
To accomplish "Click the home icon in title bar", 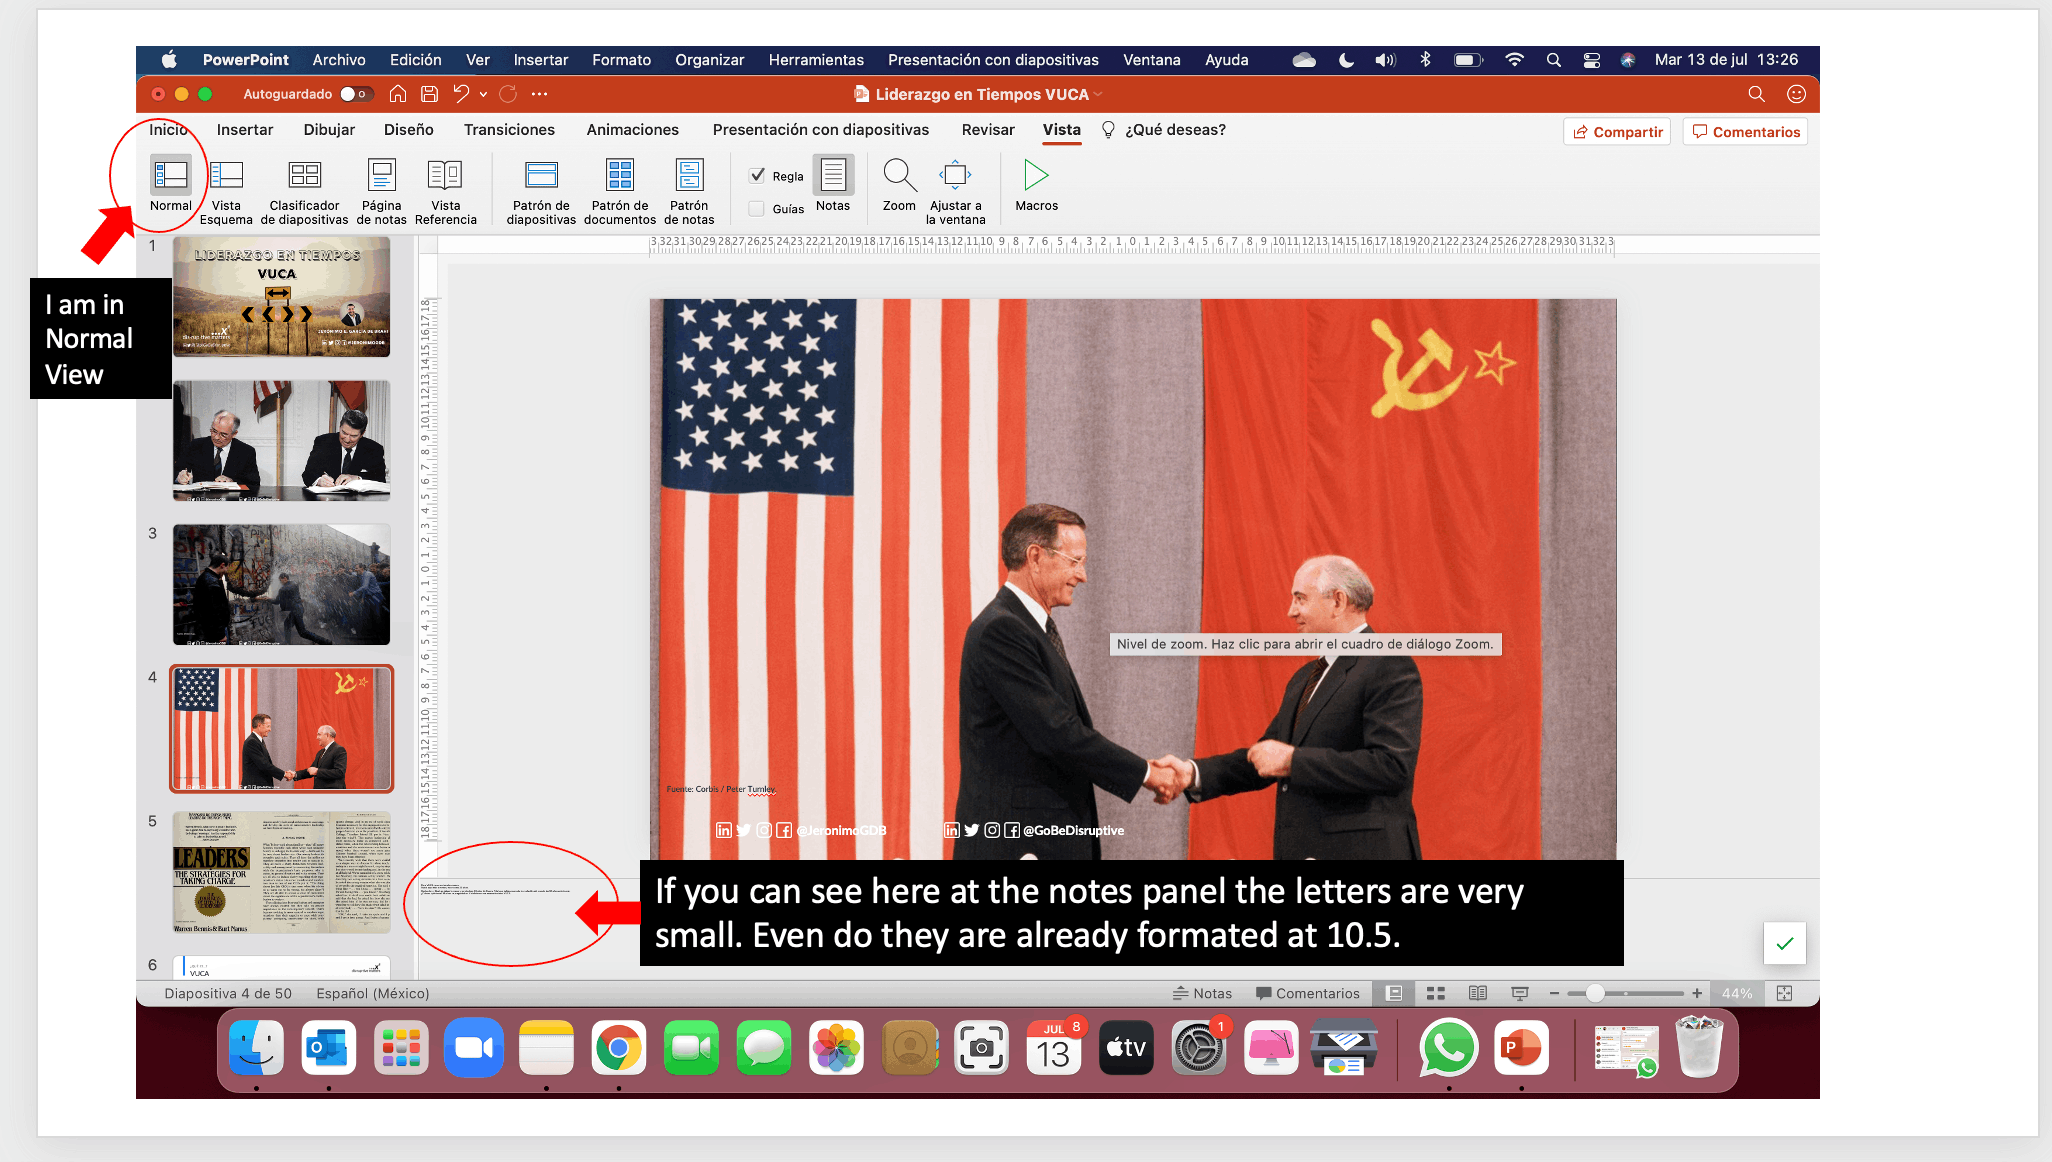I will pyautogui.click(x=397, y=94).
